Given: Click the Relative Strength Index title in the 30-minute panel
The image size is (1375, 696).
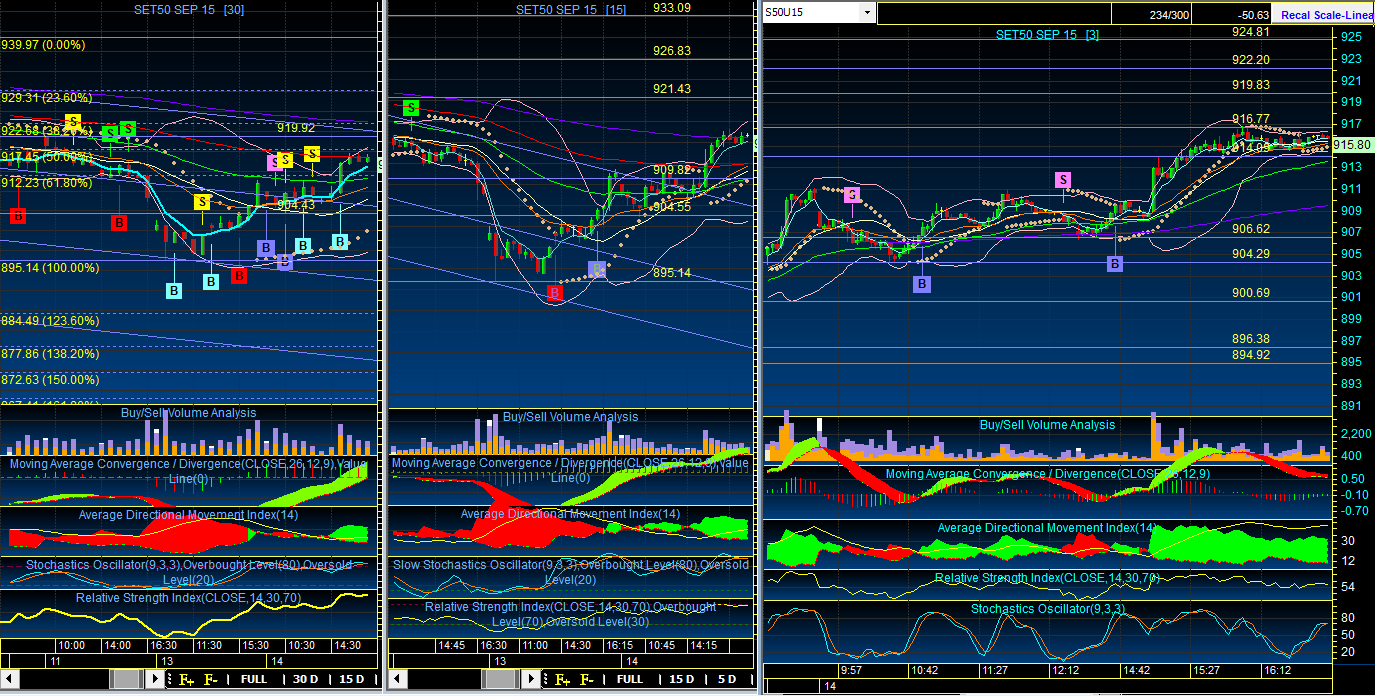Looking at the screenshot, I should pos(189,598).
